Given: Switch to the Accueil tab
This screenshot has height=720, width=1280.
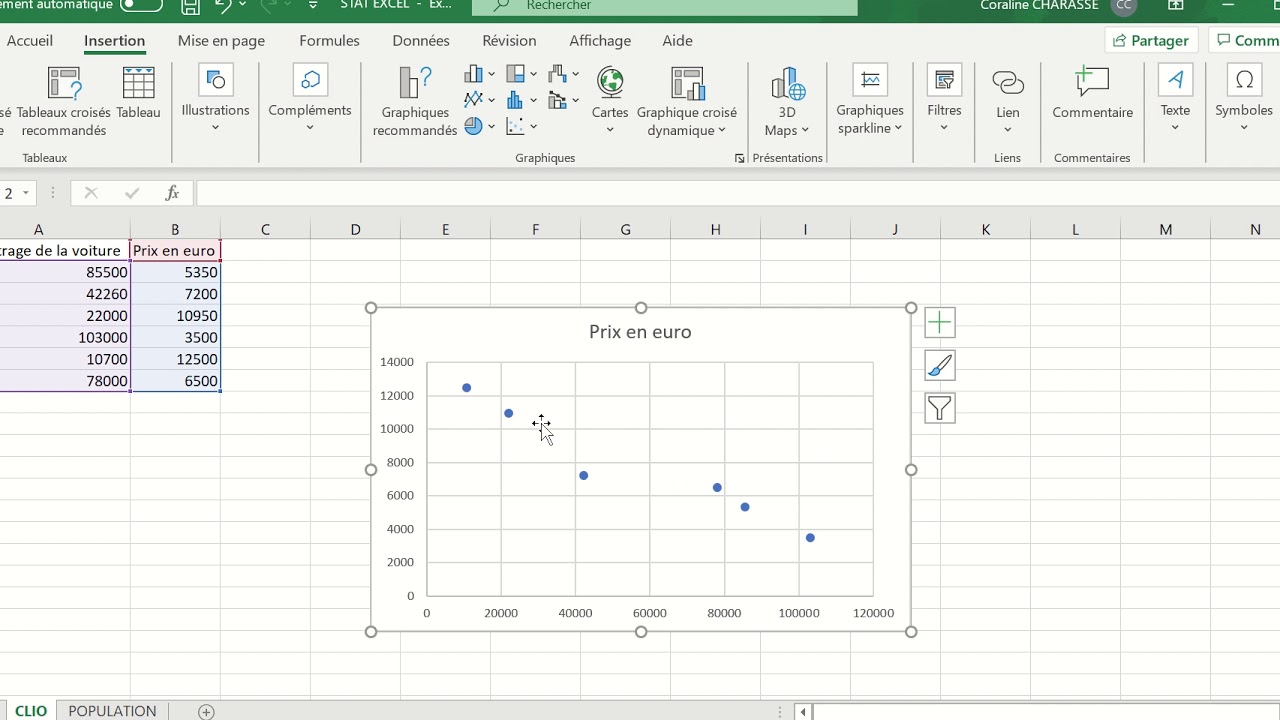Looking at the screenshot, I should pyautogui.click(x=30, y=41).
